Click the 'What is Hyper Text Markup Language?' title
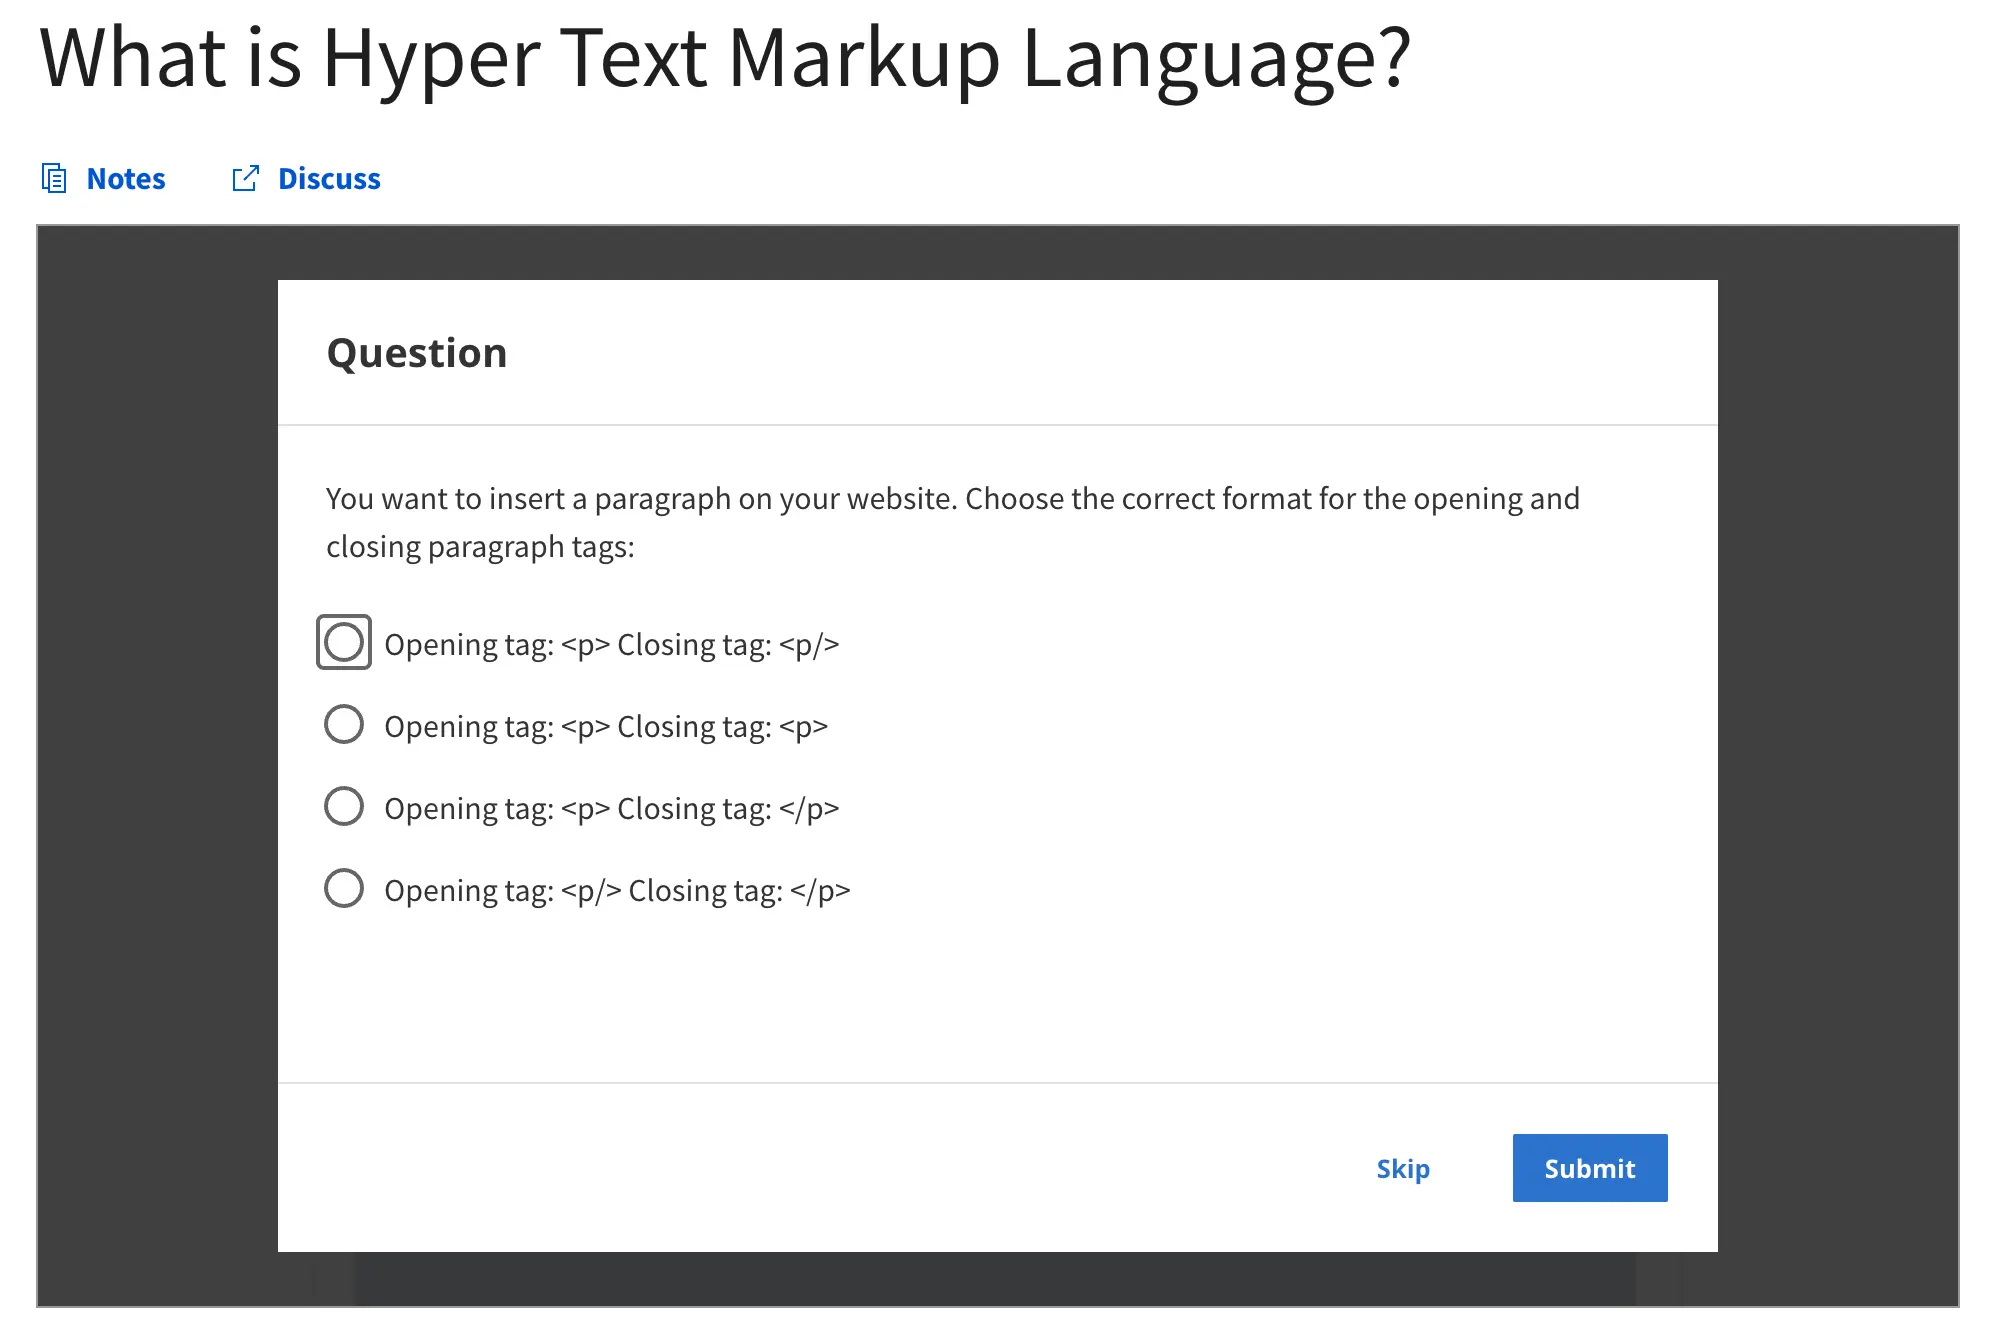 (x=725, y=58)
